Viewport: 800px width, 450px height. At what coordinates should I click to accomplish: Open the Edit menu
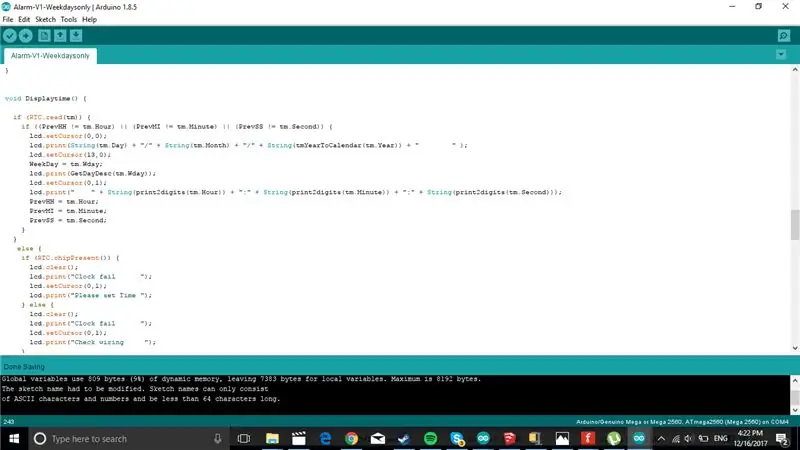point(24,19)
